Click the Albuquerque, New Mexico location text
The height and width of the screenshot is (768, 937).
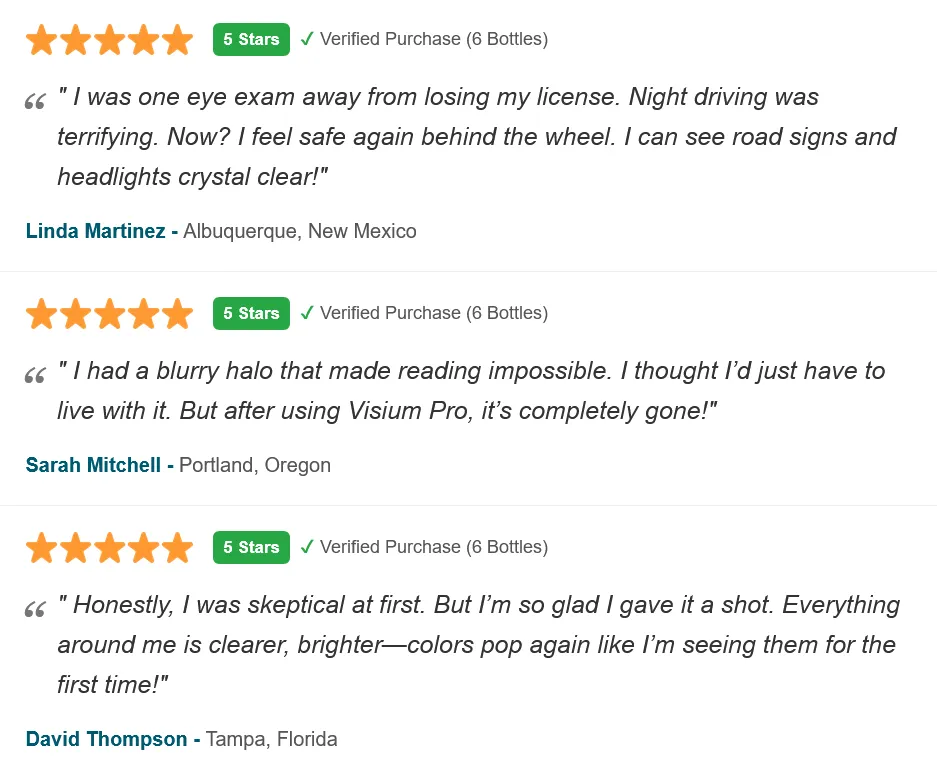300,231
